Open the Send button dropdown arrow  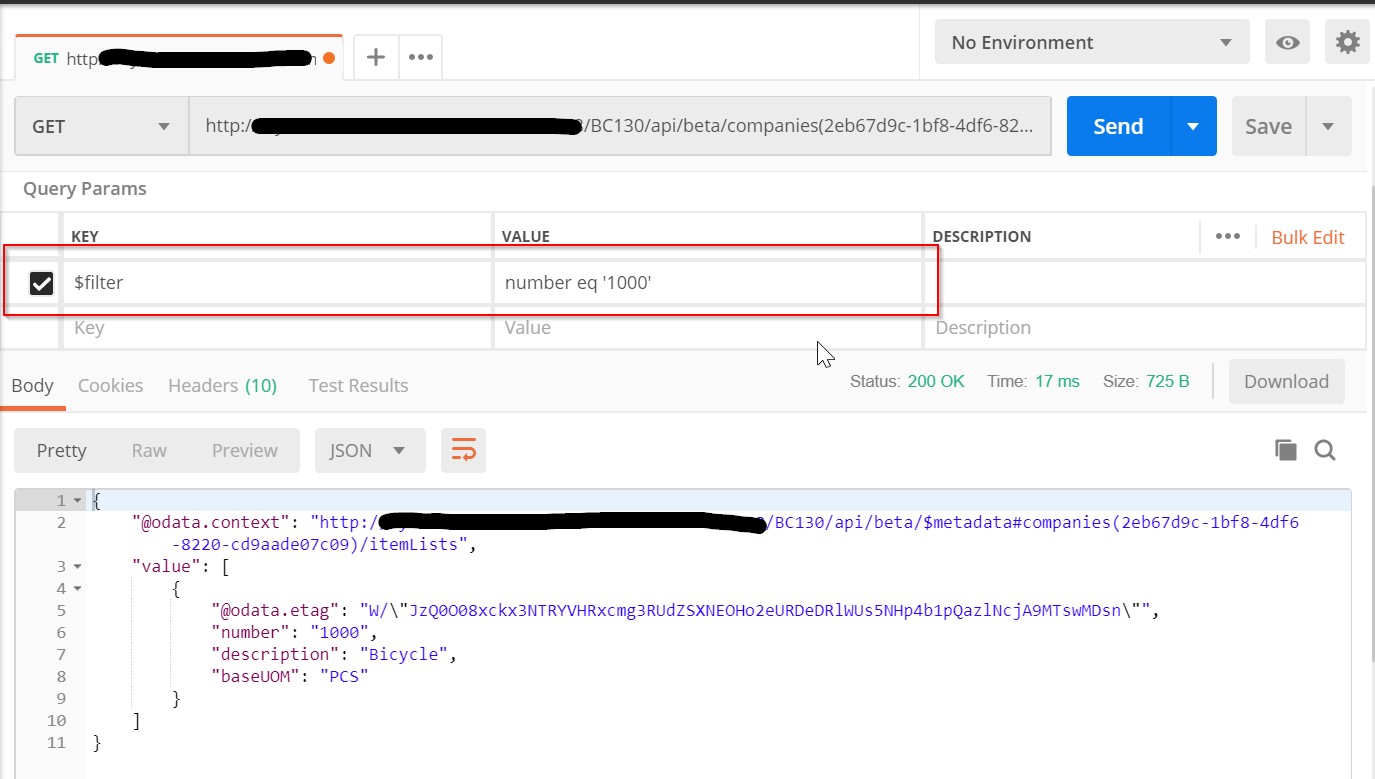pos(1192,127)
